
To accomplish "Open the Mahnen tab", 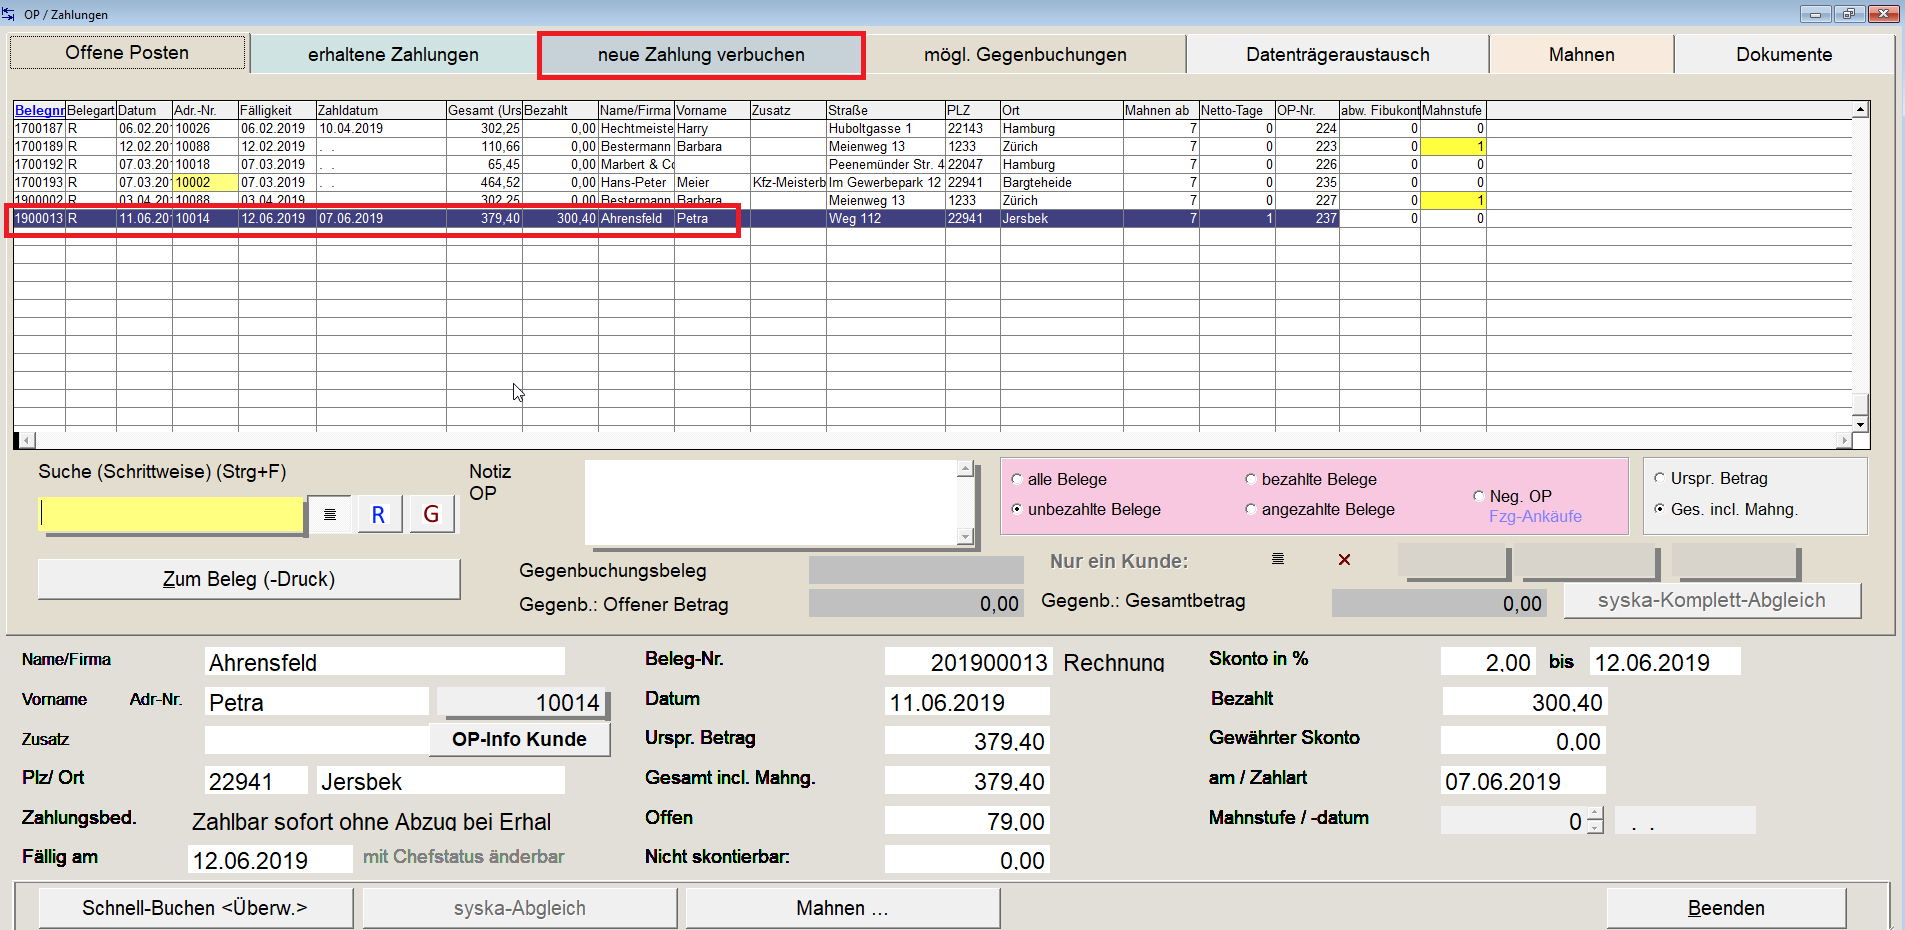I will [x=1582, y=55].
